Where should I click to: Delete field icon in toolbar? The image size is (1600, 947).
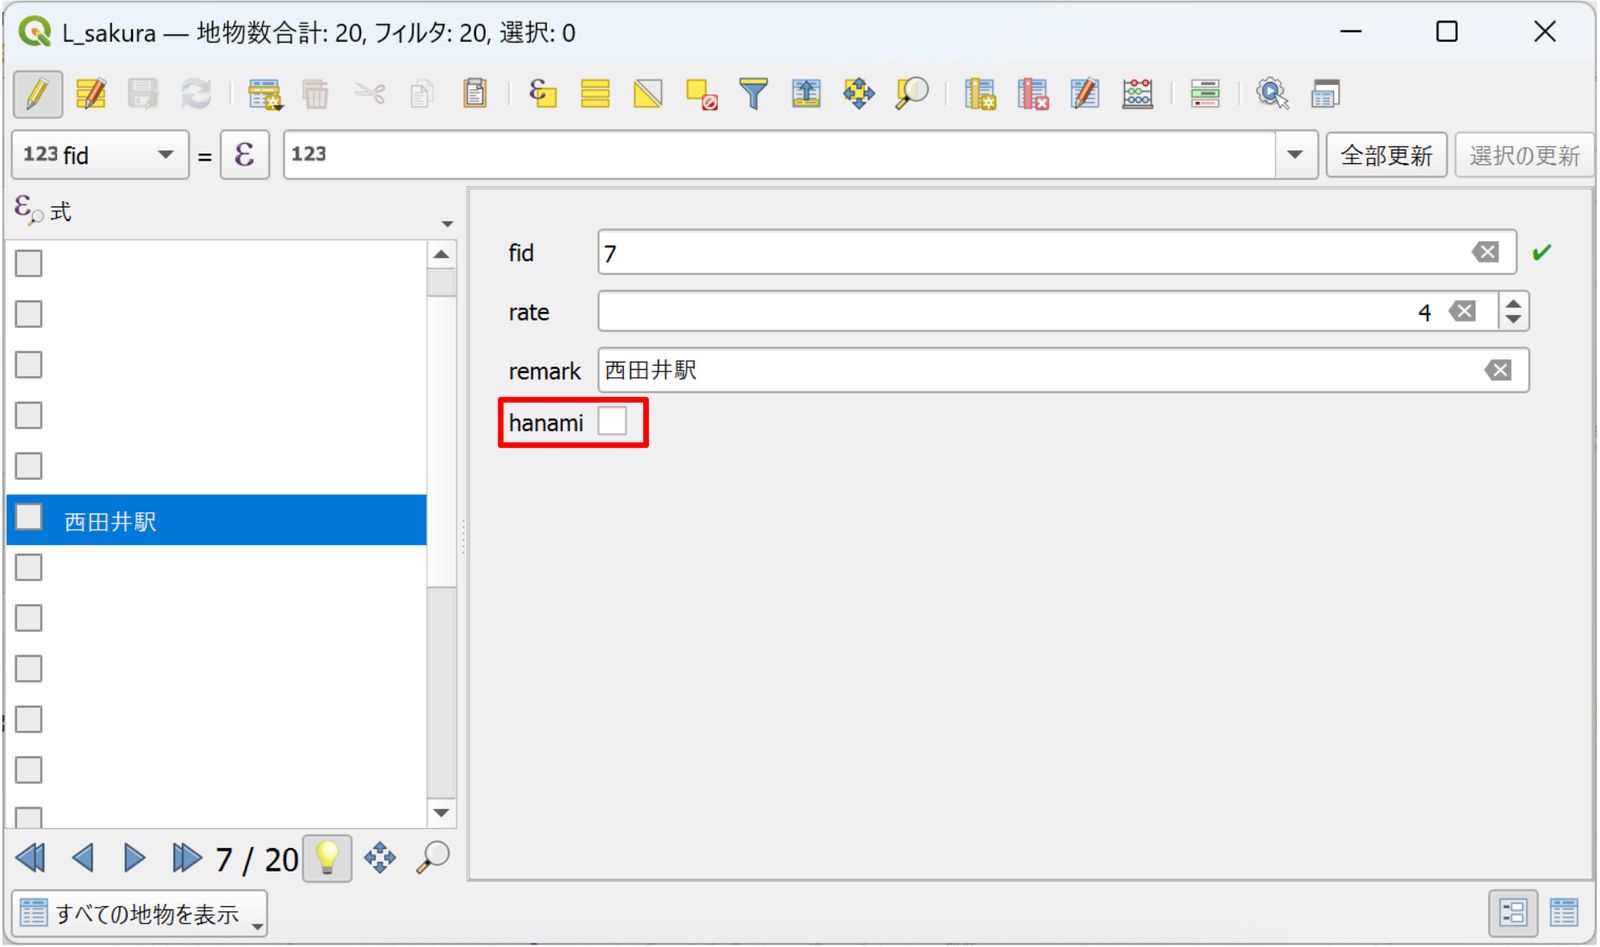coord(1033,95)
